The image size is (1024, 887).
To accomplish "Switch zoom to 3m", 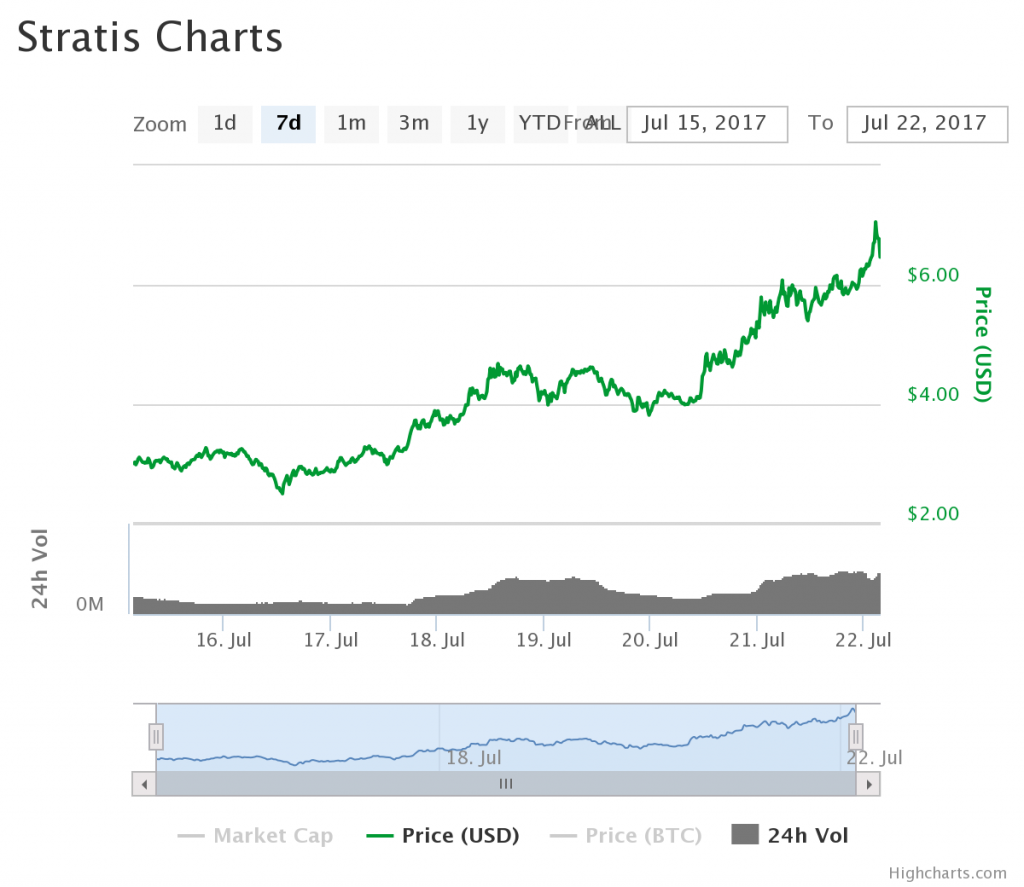I will [x=414, y=124].
